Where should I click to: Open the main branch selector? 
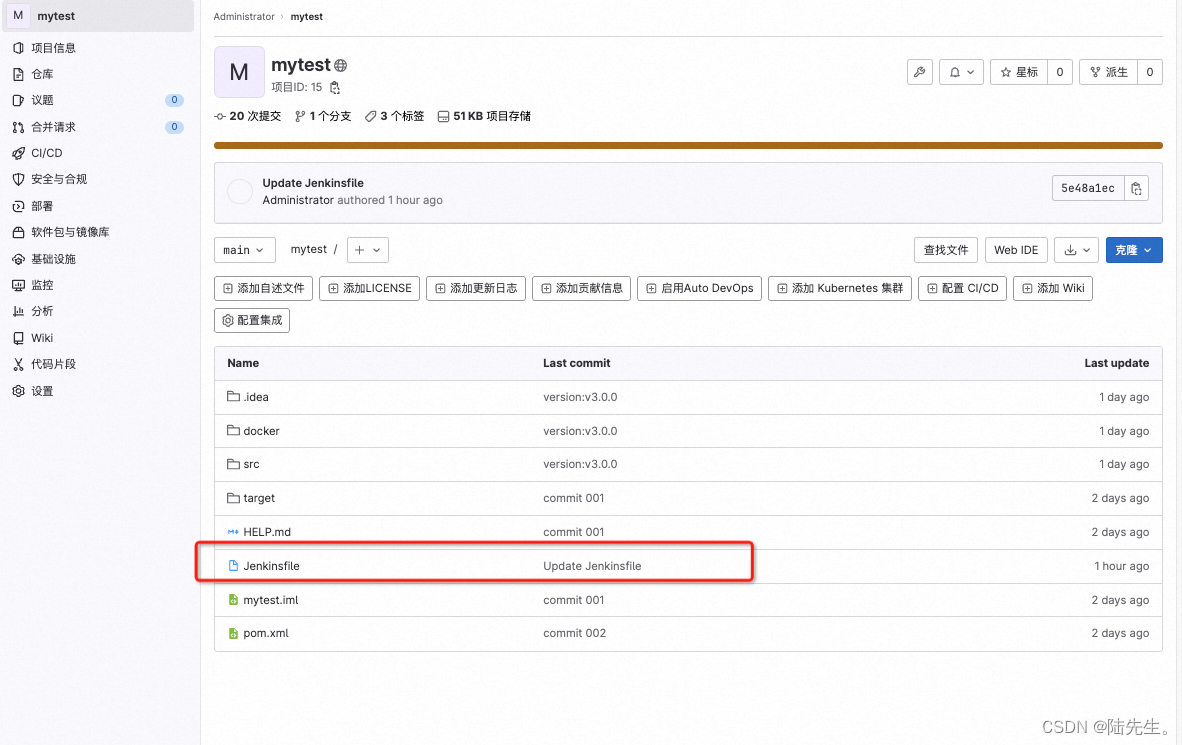coord(244,250)
